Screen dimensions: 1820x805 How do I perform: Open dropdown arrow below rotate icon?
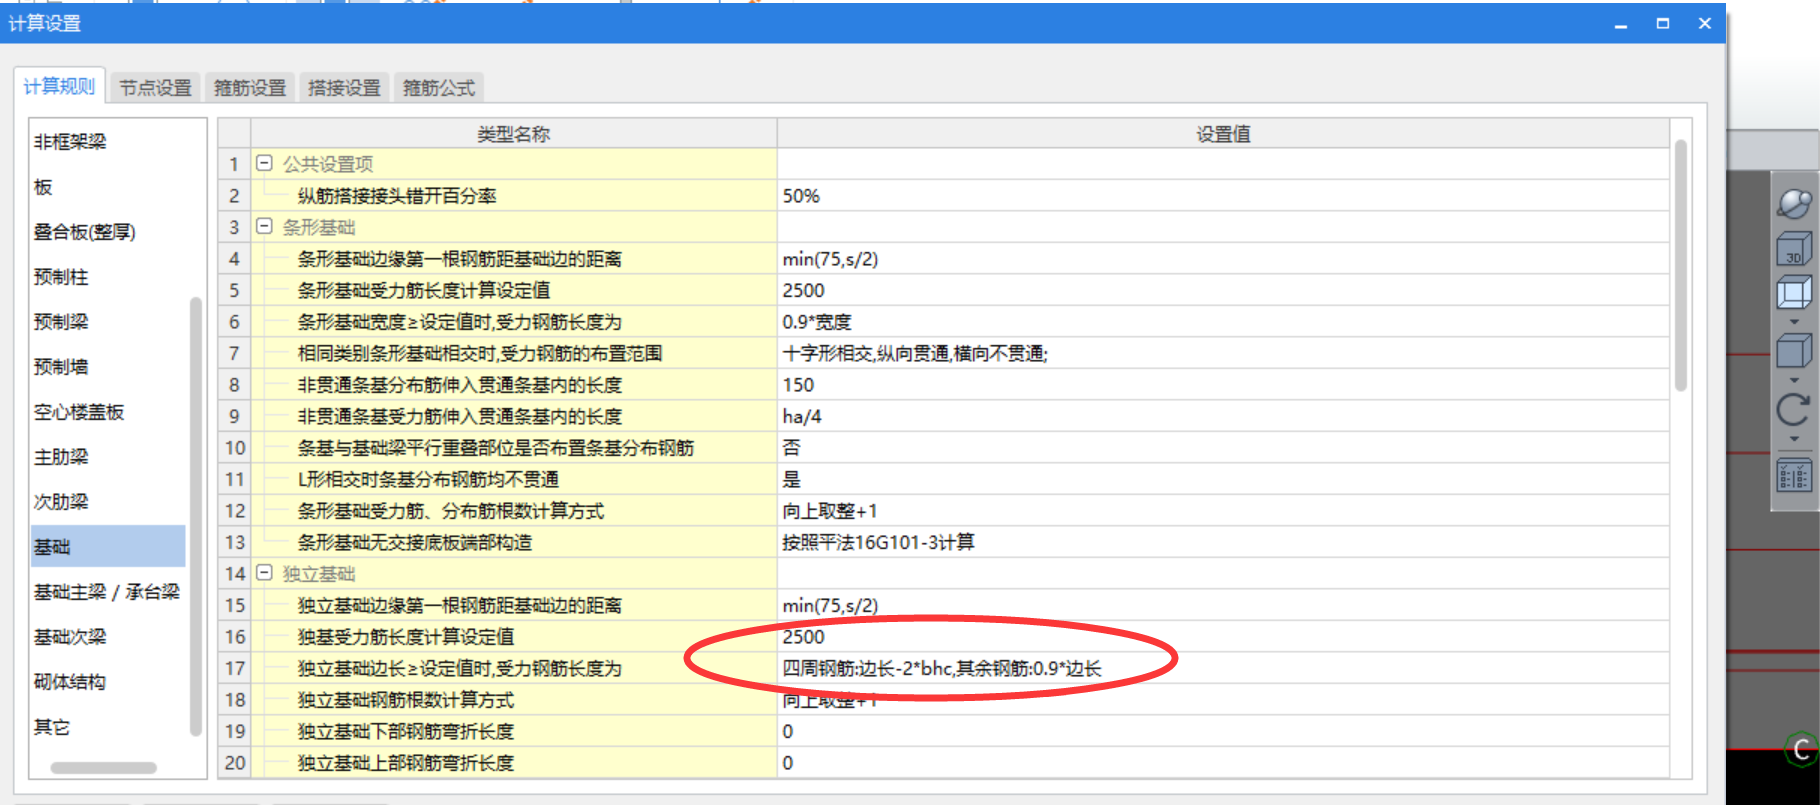pos(1794,439)
